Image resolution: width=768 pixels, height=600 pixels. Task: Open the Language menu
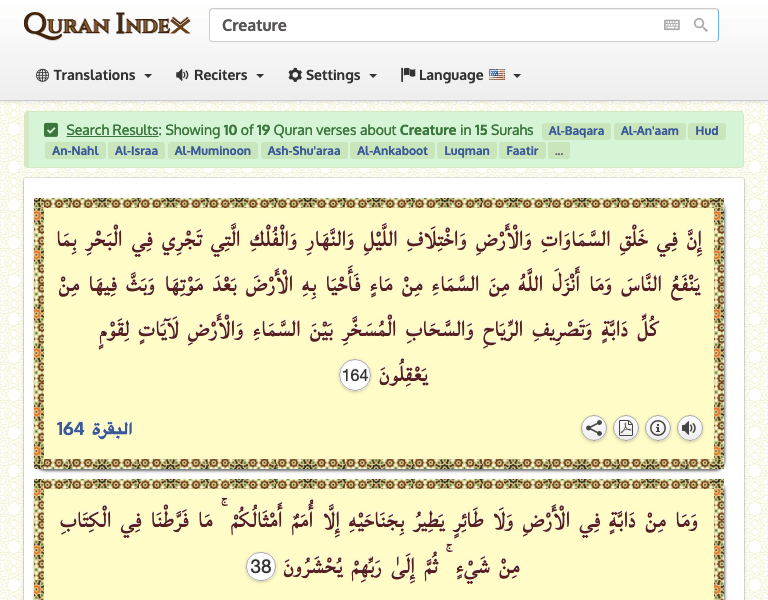click(x=460, y=75)
